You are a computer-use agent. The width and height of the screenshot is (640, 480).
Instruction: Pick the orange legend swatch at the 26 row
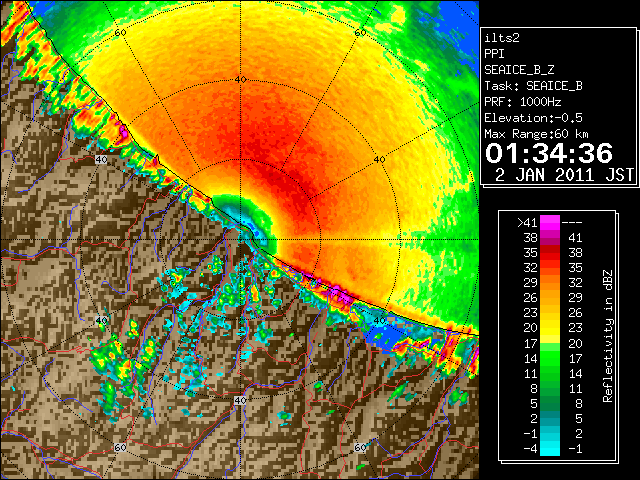click(x=550, y=298)
